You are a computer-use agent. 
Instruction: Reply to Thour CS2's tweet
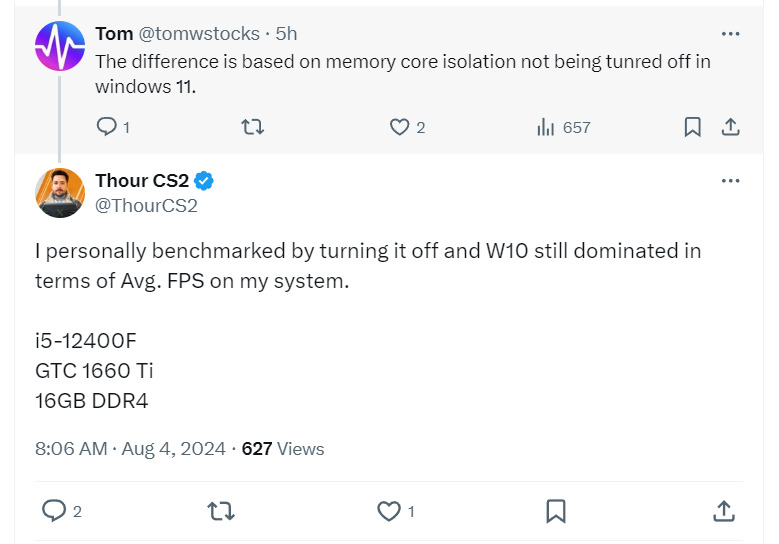coord(54,511)
